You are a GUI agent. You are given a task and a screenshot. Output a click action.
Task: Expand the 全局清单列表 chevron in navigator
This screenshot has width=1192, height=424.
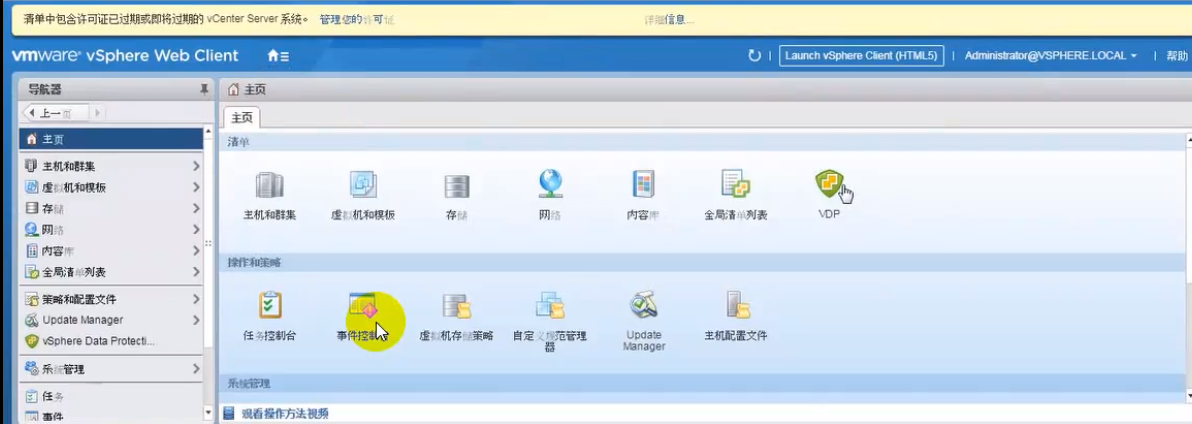click(x=195, y=272)
